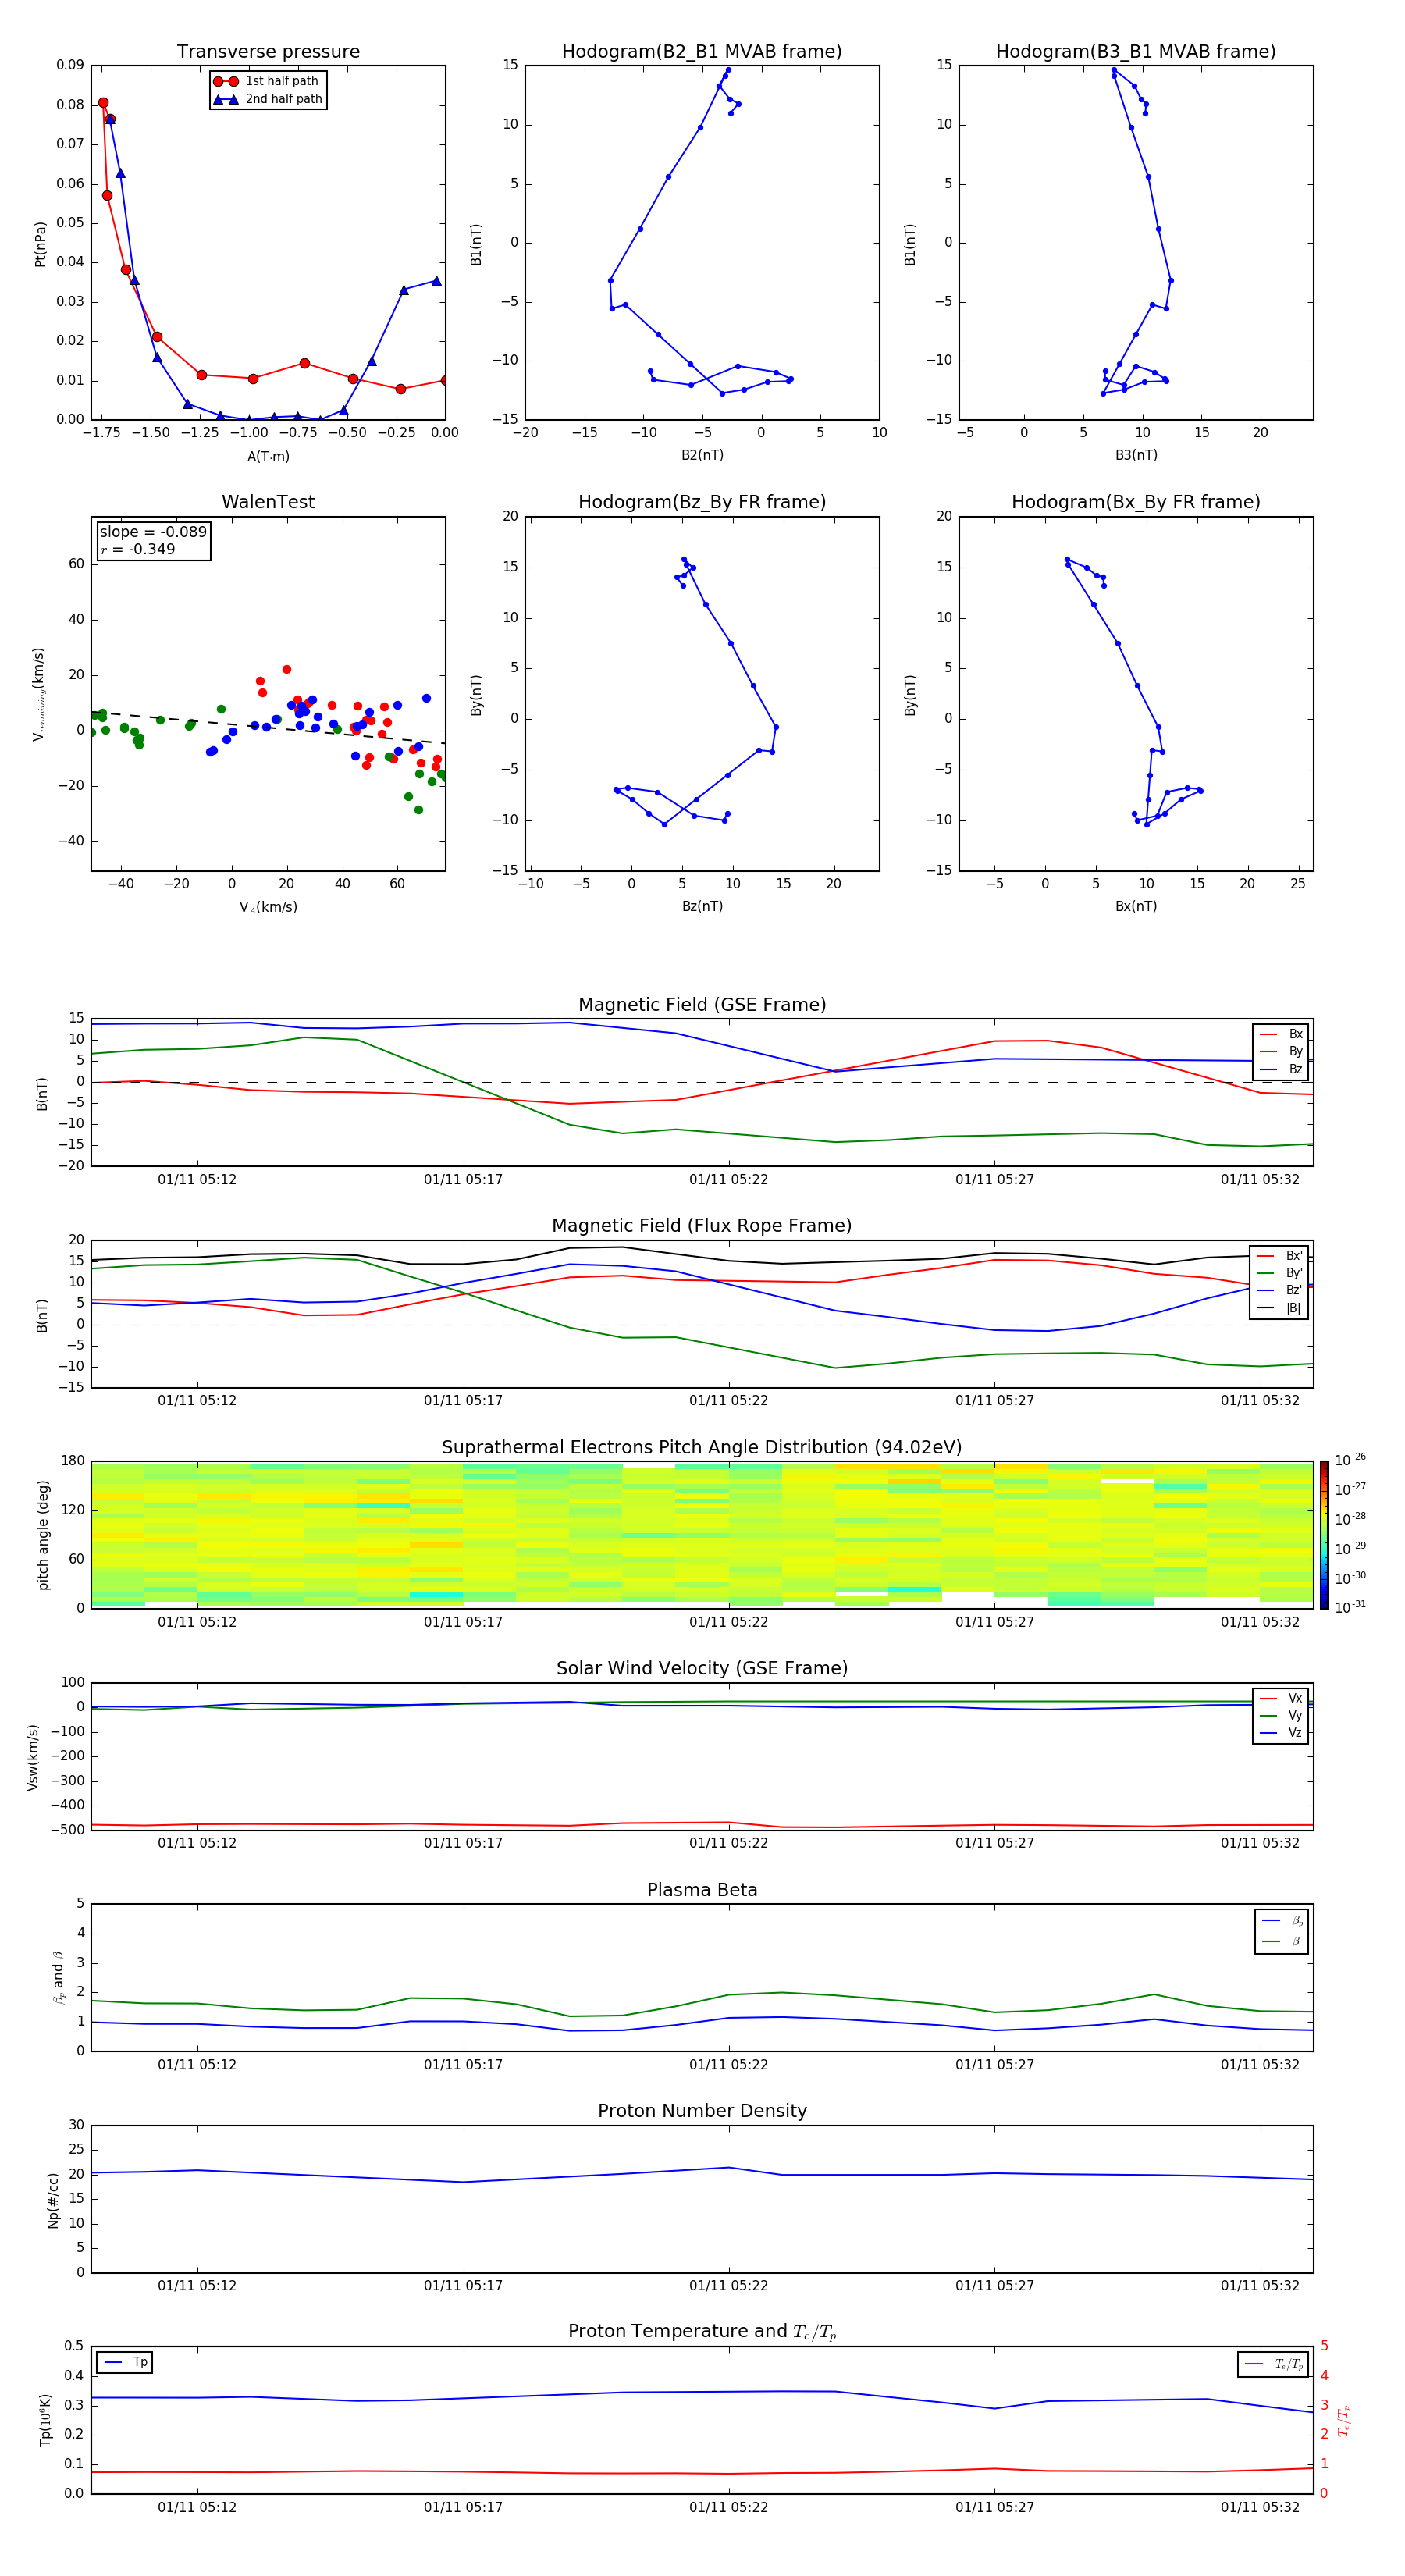This screenshot has height=2576, width=1405.
Task: Select the Vz legend entry in Solar Wind plot
Action: 1281,1733
